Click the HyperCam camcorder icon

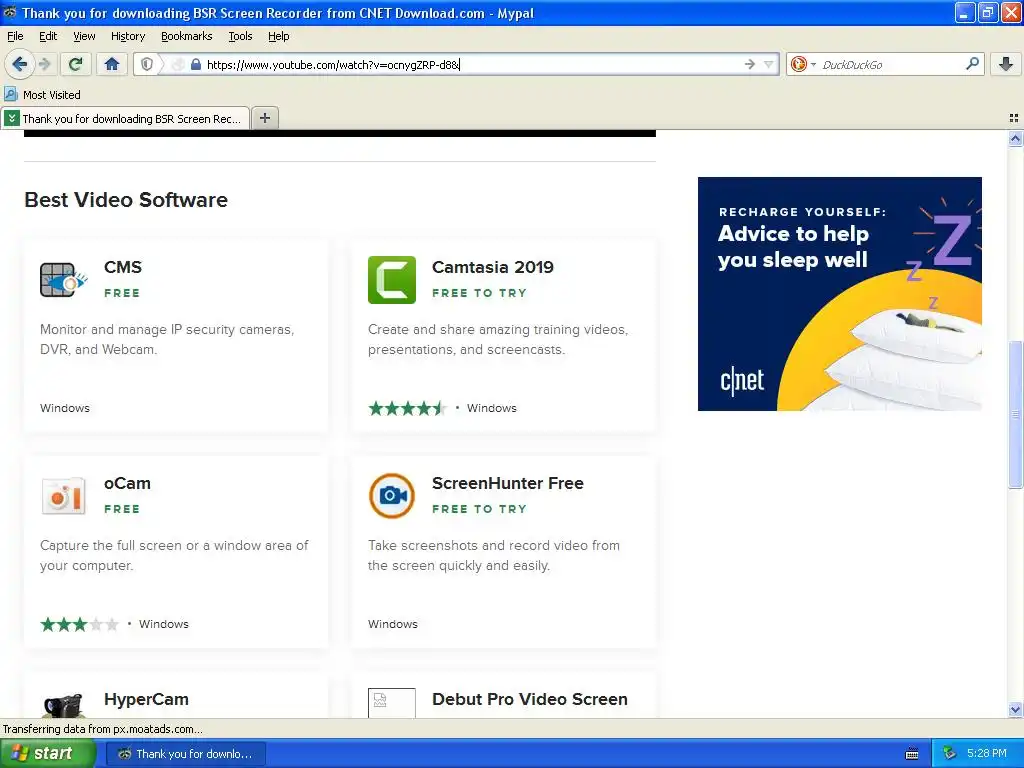pos(63,706)
